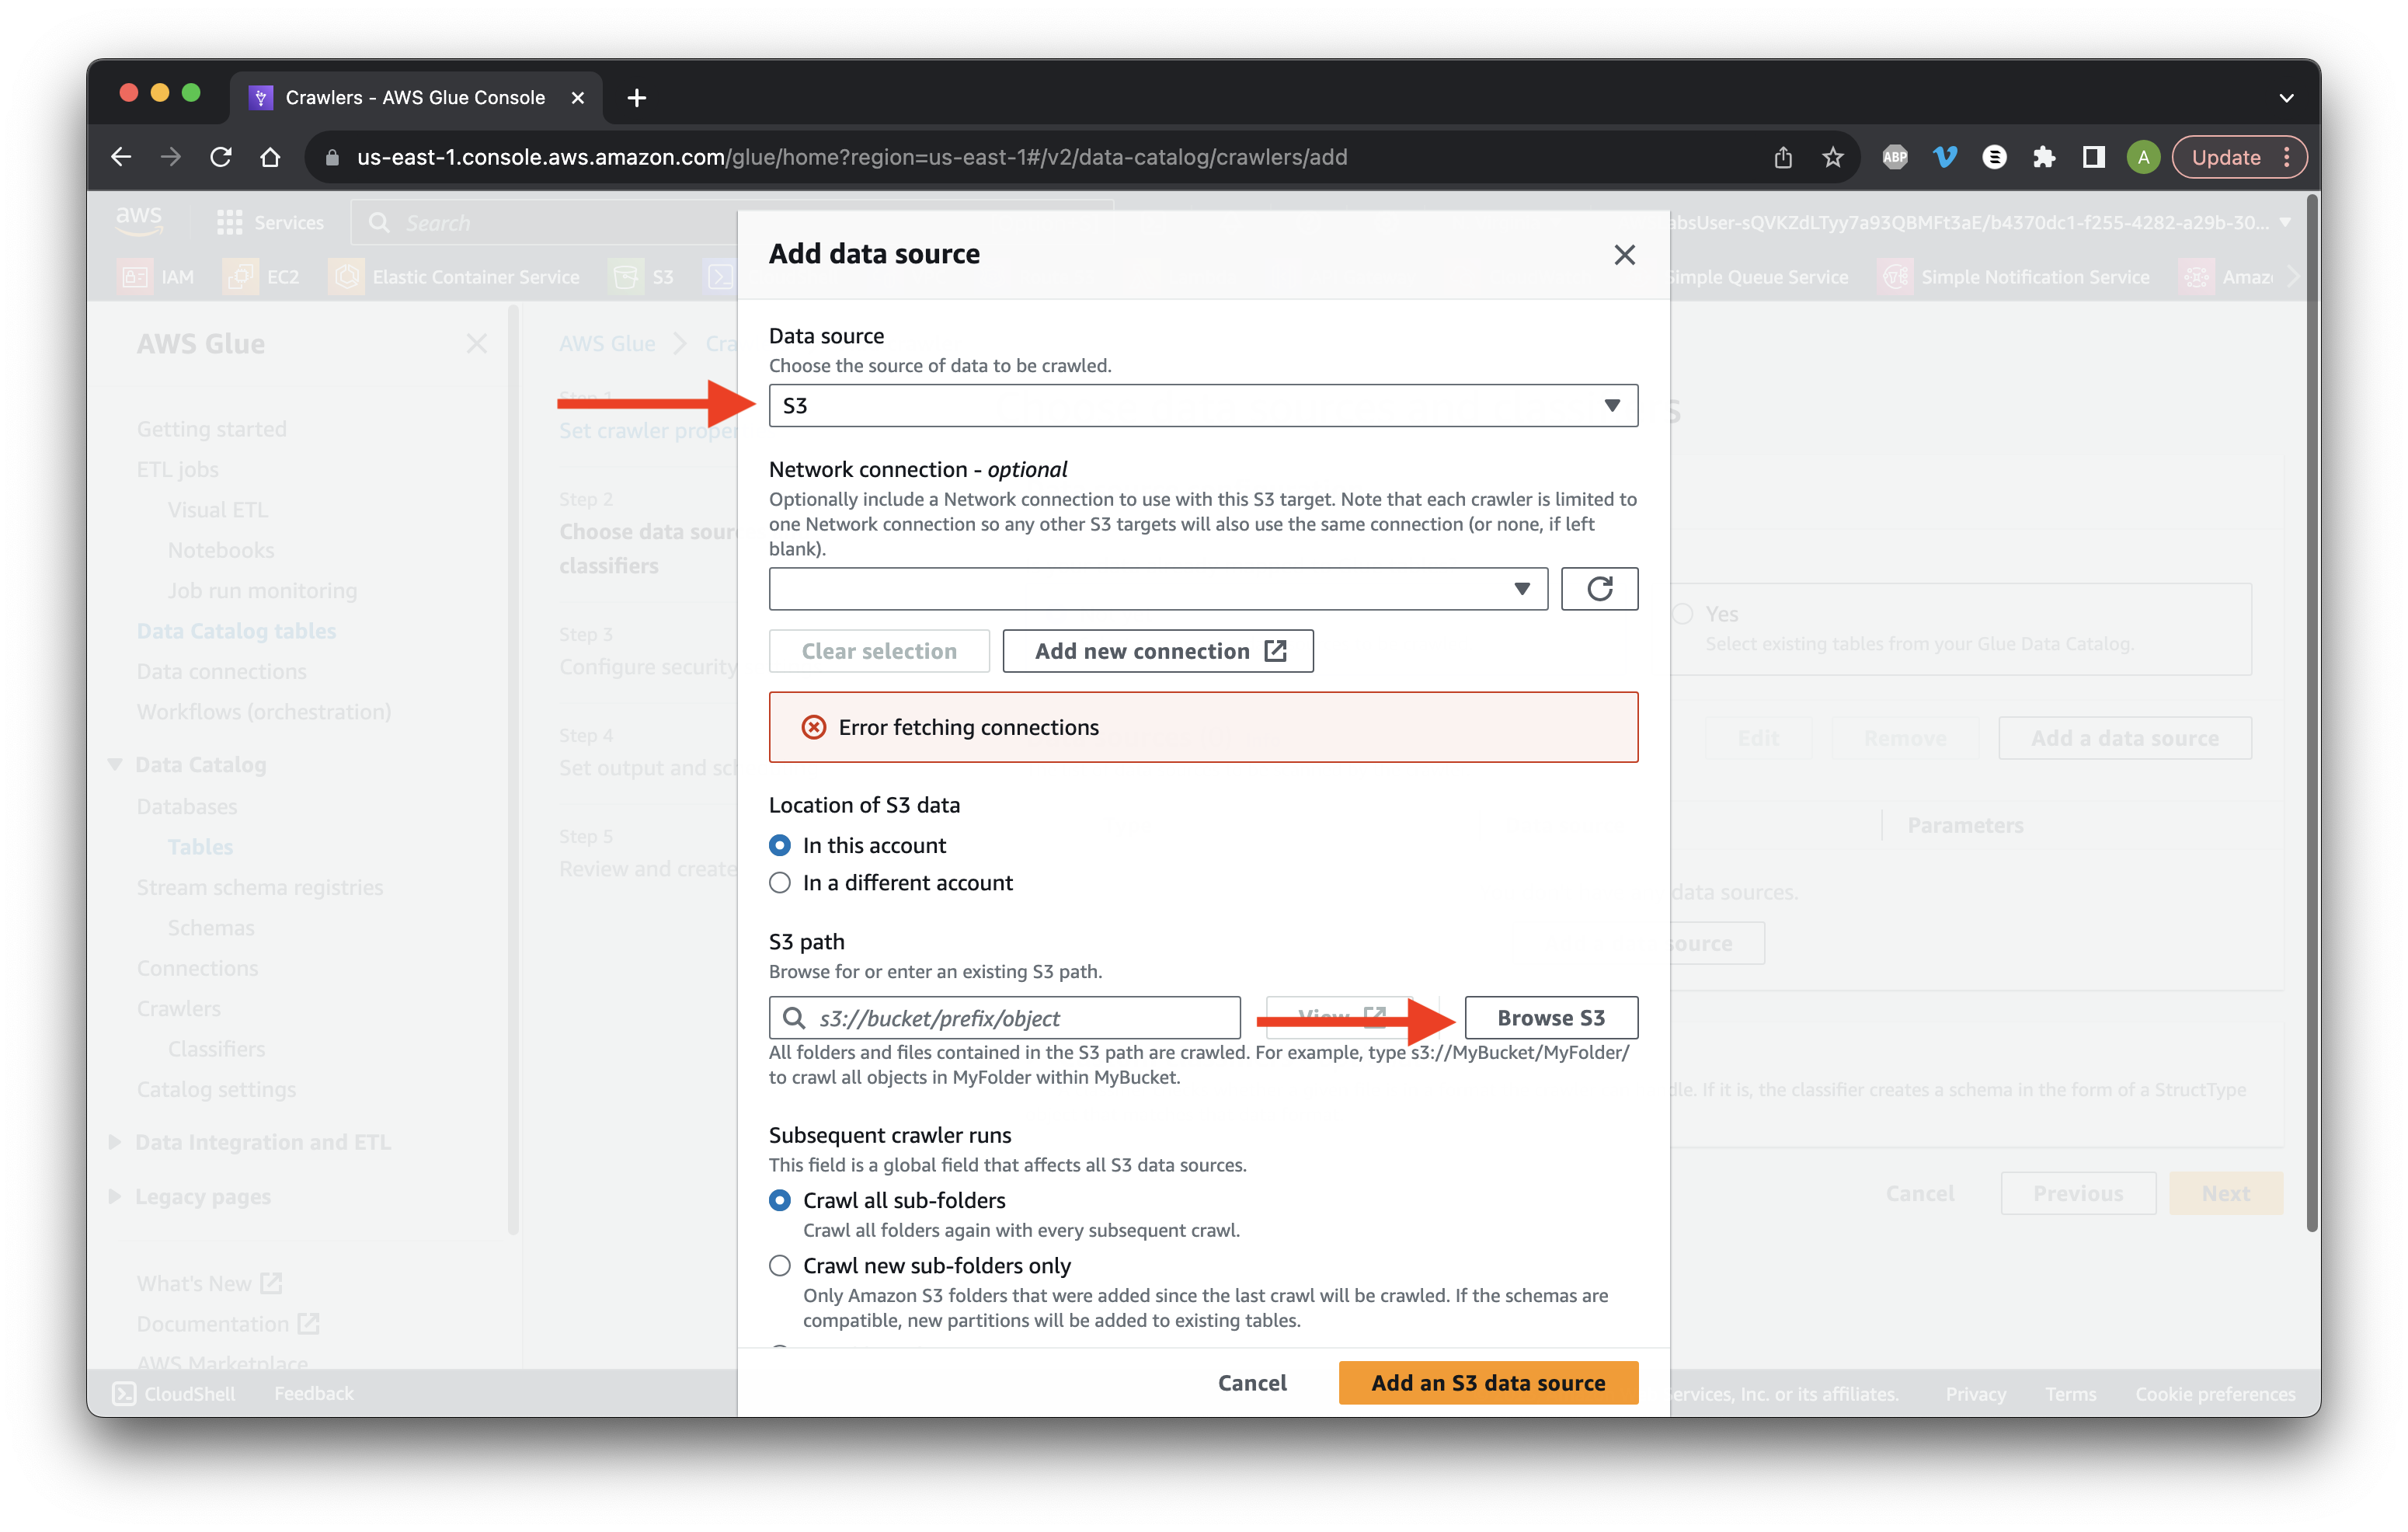The image size is (2408, 1532).
Task: Expand the Legacy pages section
Action: click(x=115, y=1196)
